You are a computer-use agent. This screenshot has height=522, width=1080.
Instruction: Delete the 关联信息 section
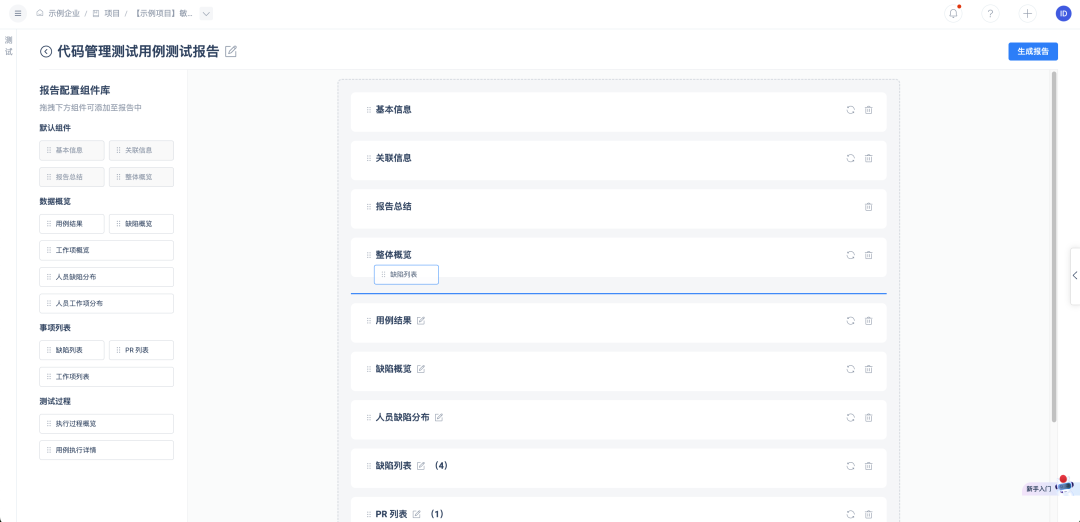point(868,158)
